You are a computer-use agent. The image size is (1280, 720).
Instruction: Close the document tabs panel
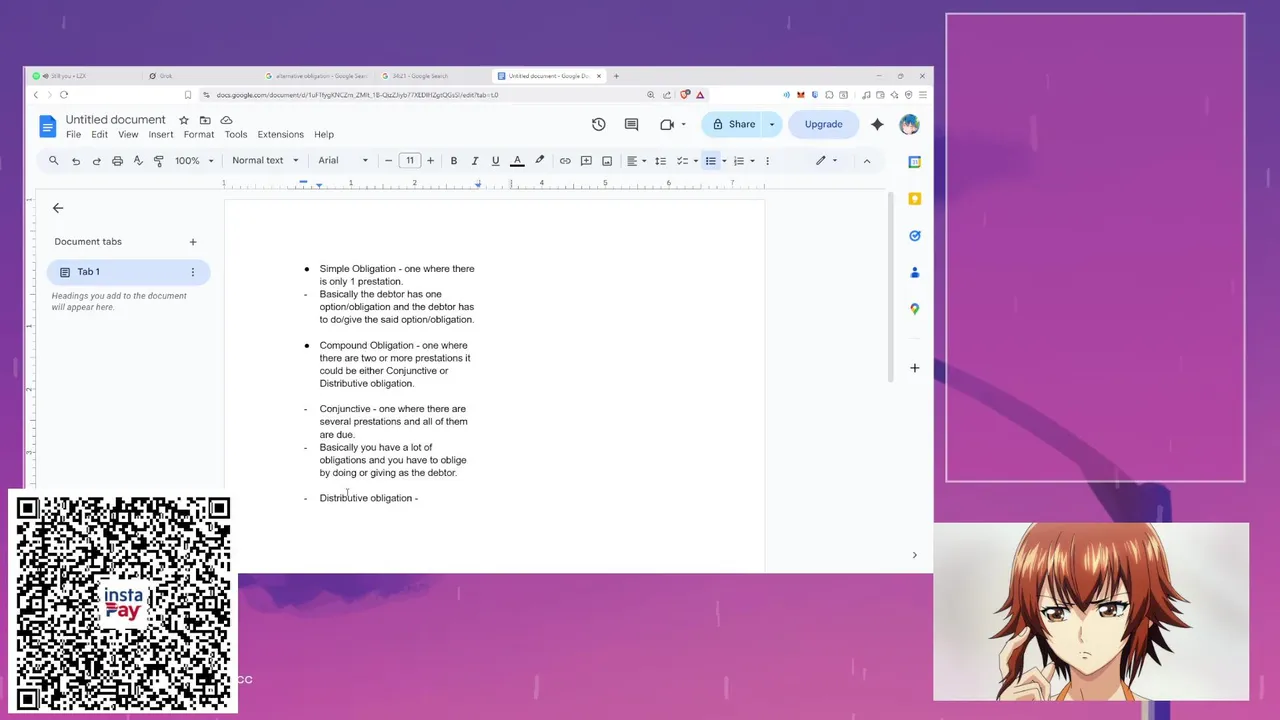click(x=58, y=208)
